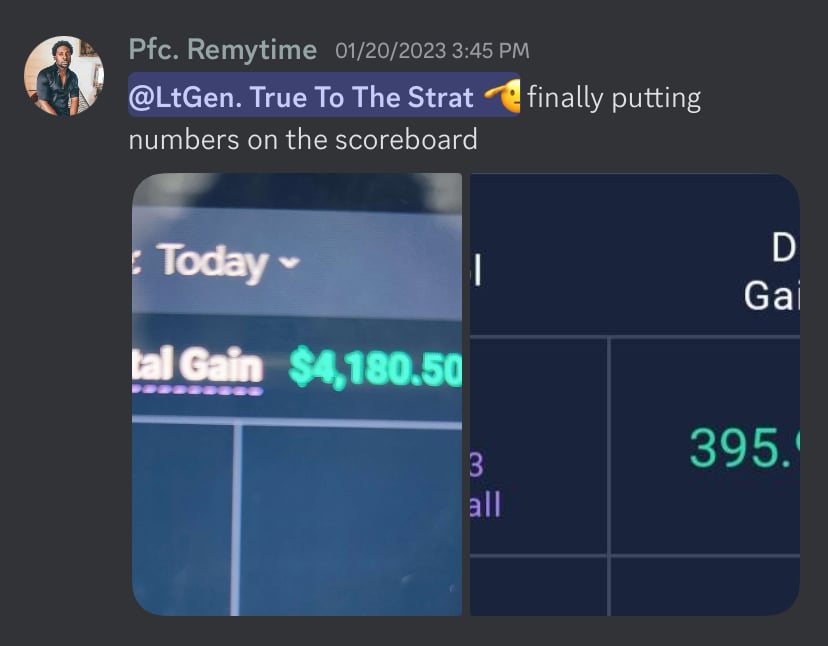Click the saluting face emoji in mention
Screen dimensions: 828x646
503,96
